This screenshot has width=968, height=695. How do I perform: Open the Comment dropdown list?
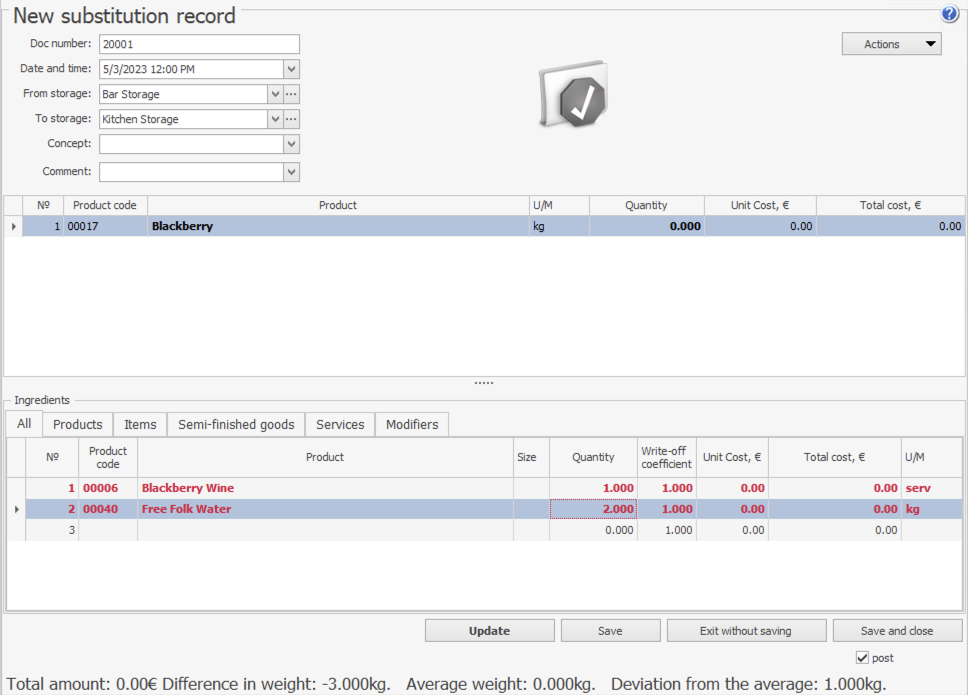[291, 172]
